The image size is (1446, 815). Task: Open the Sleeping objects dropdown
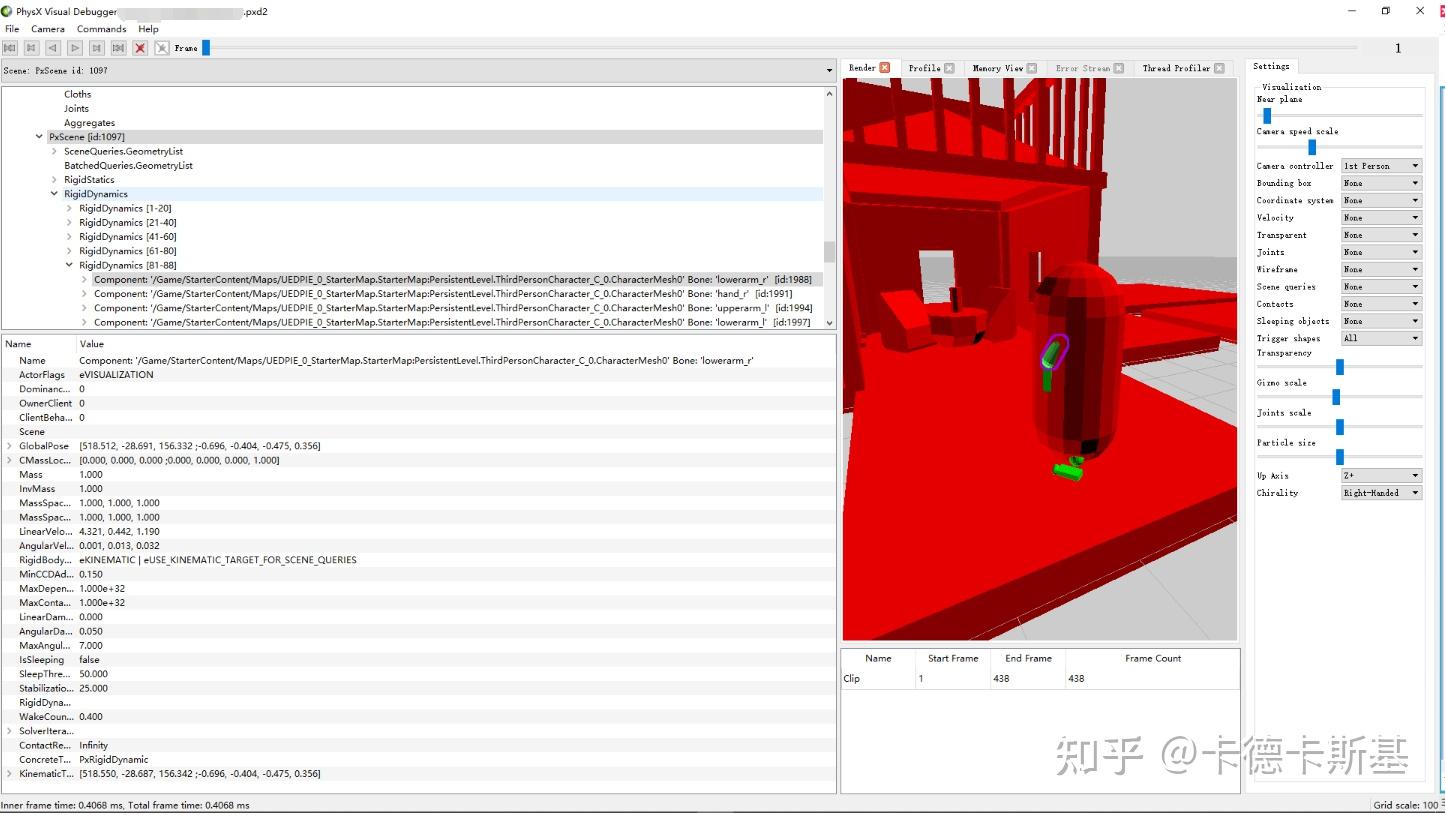[x=1381, y=321]
